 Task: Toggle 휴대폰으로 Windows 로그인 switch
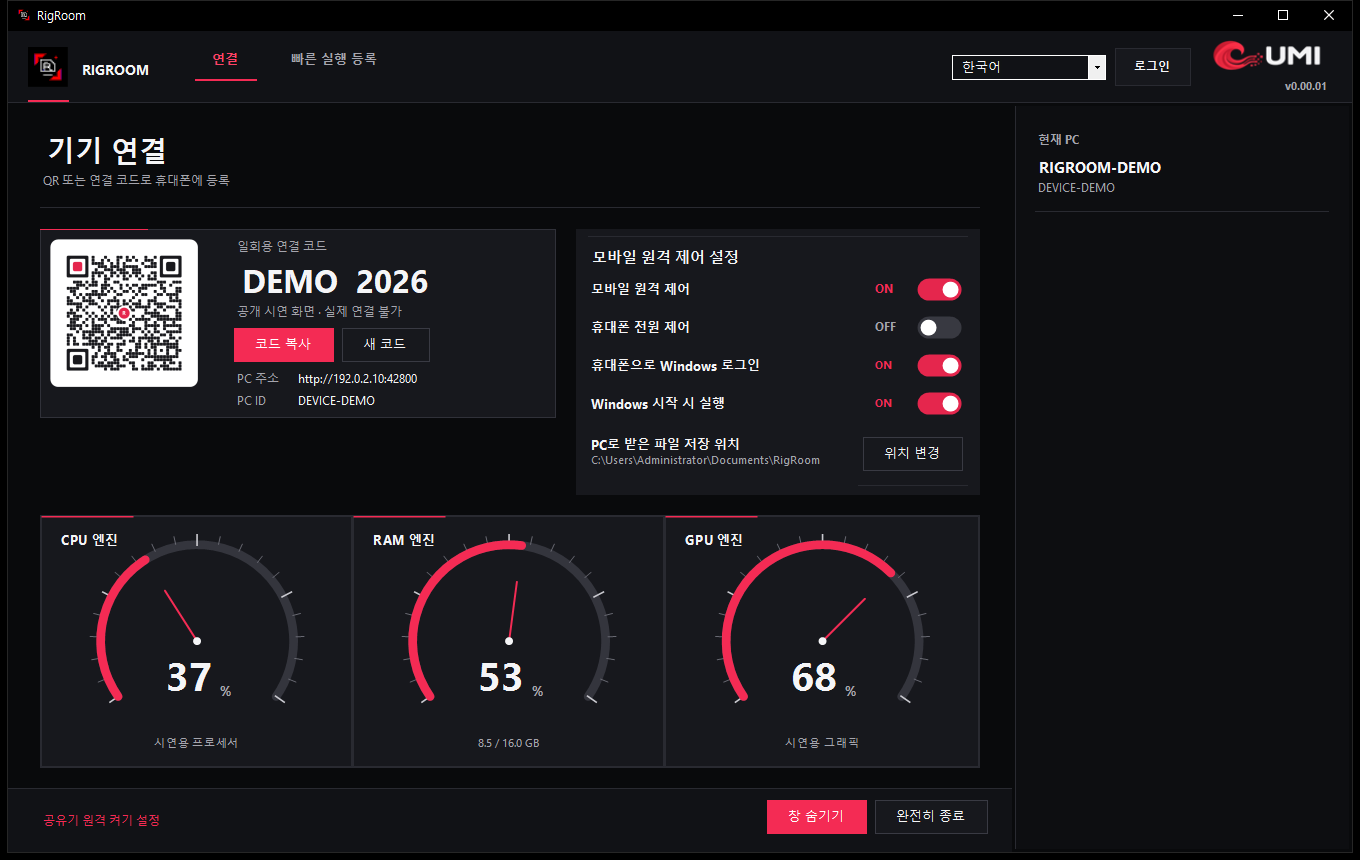(x=939, y=365)
